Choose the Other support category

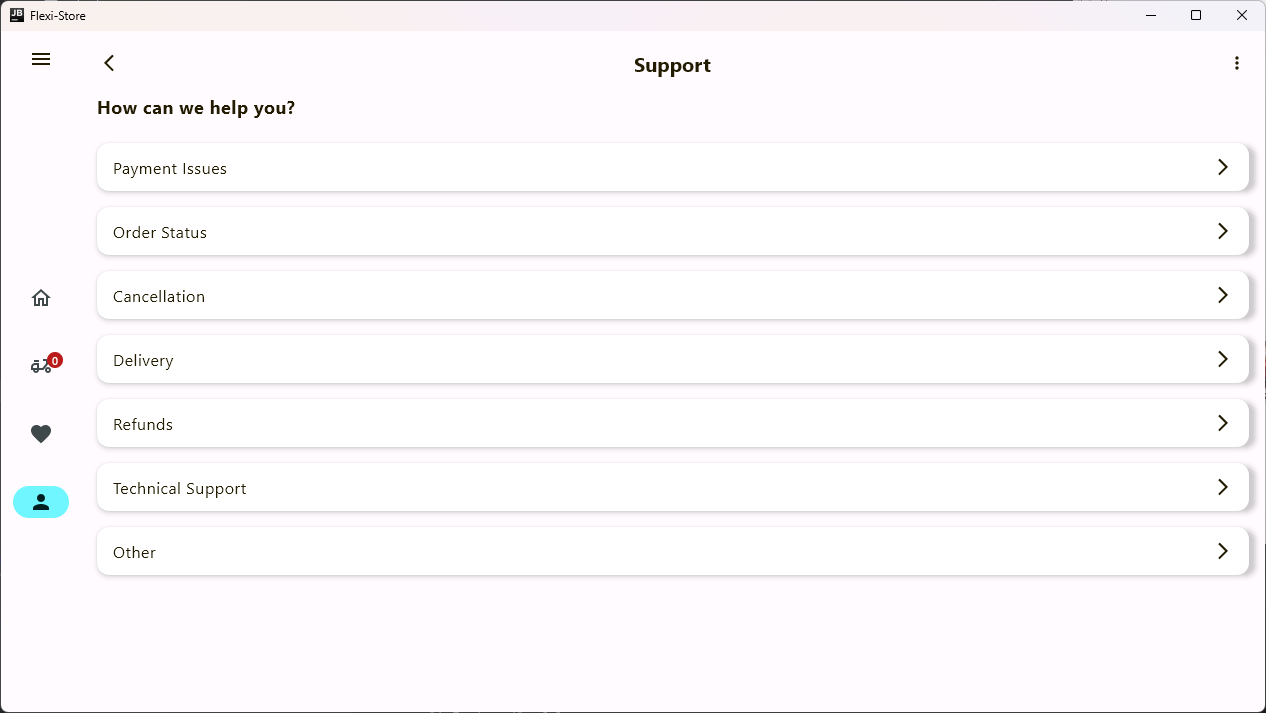tap(135, 552)
